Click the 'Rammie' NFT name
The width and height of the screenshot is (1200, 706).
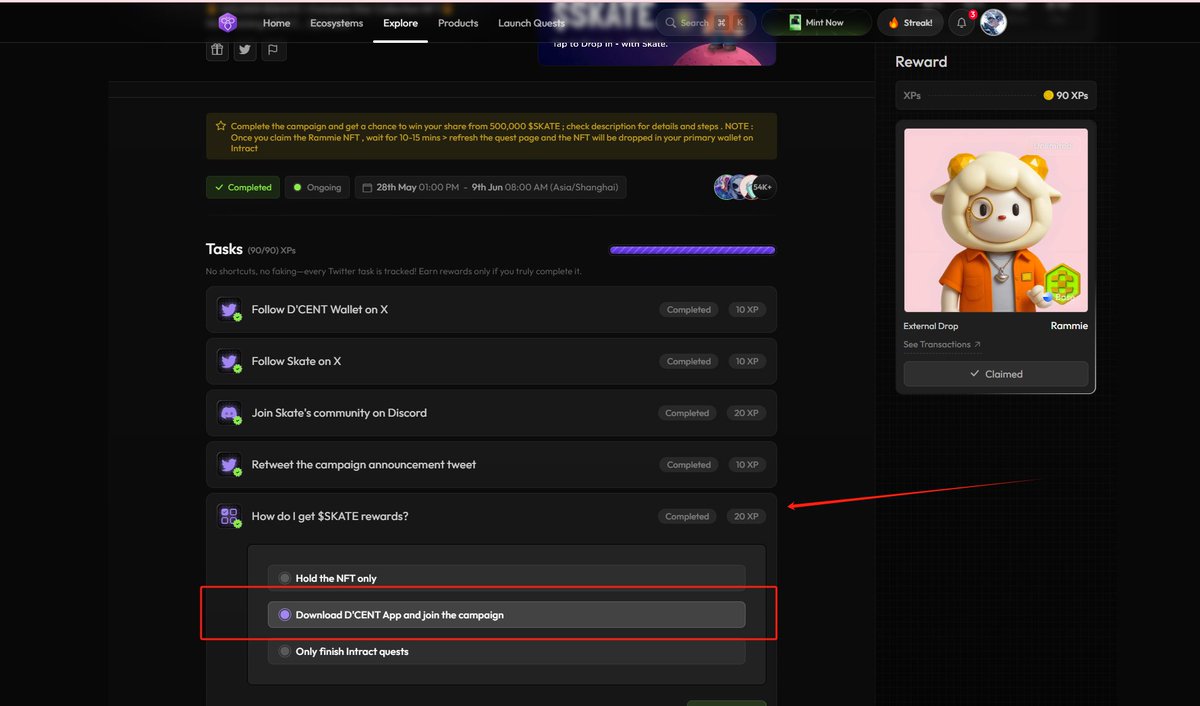1069,326
